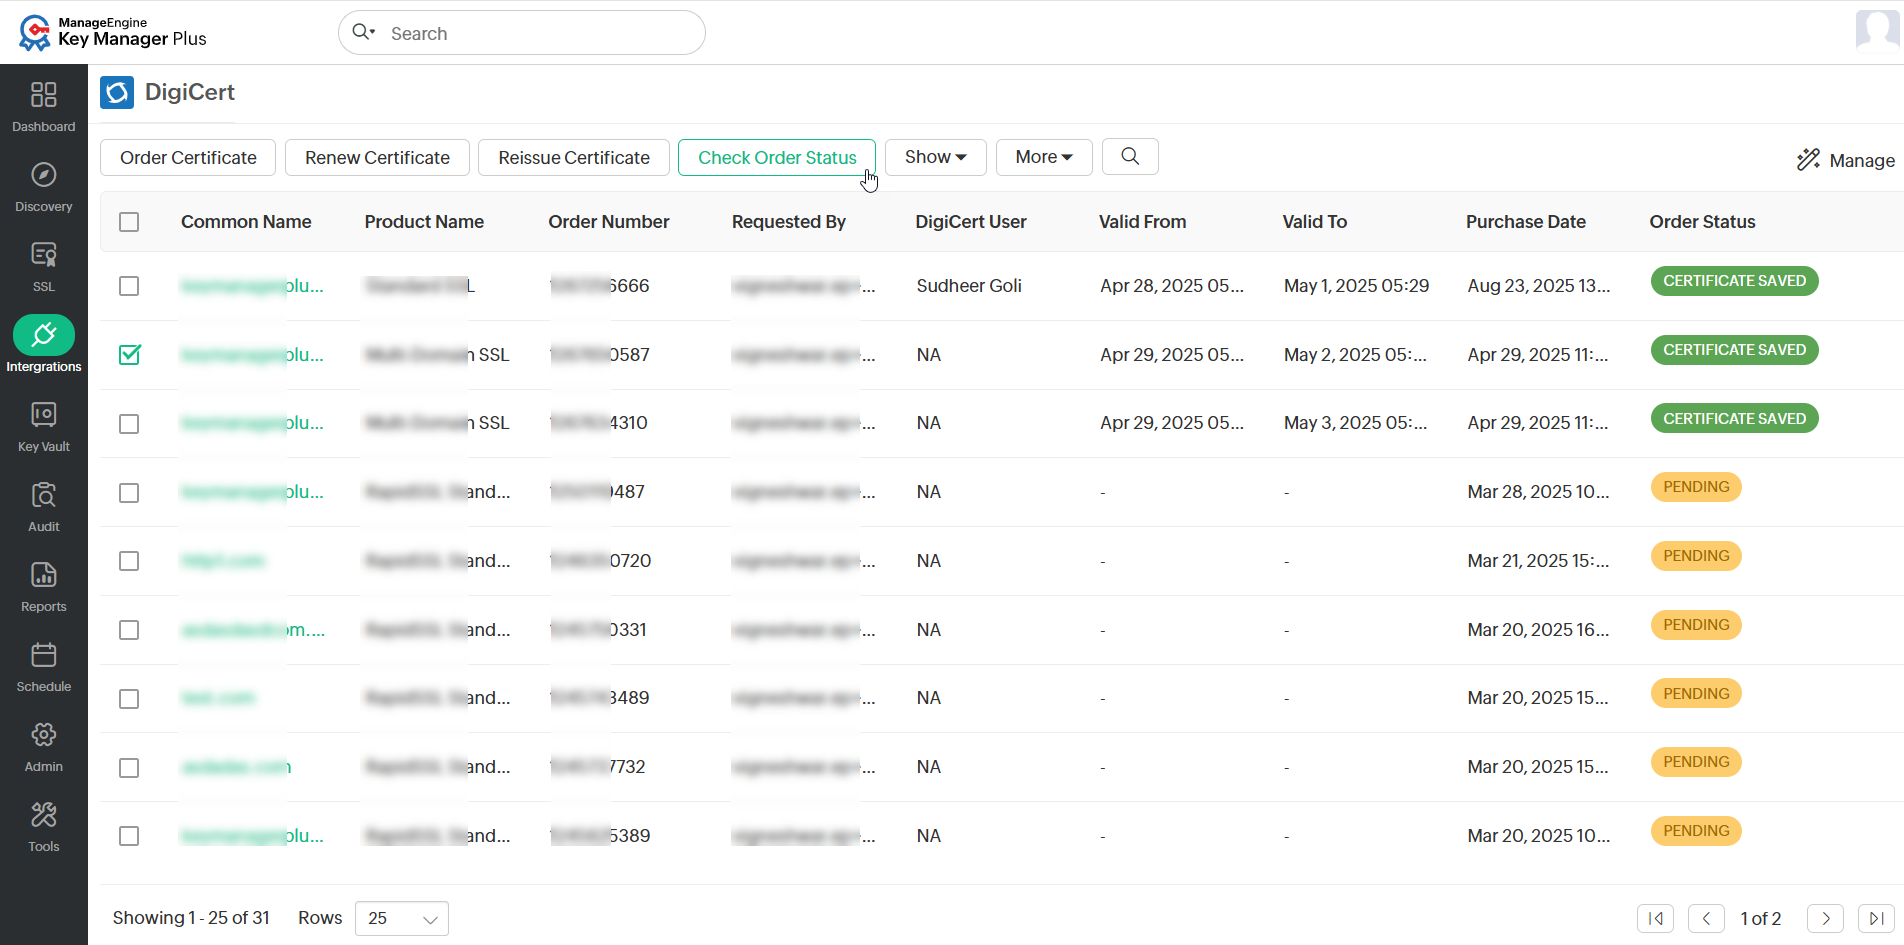Click the Product Name column header
Viewport: 1904px width, 945px height.
tap(424, 222)
